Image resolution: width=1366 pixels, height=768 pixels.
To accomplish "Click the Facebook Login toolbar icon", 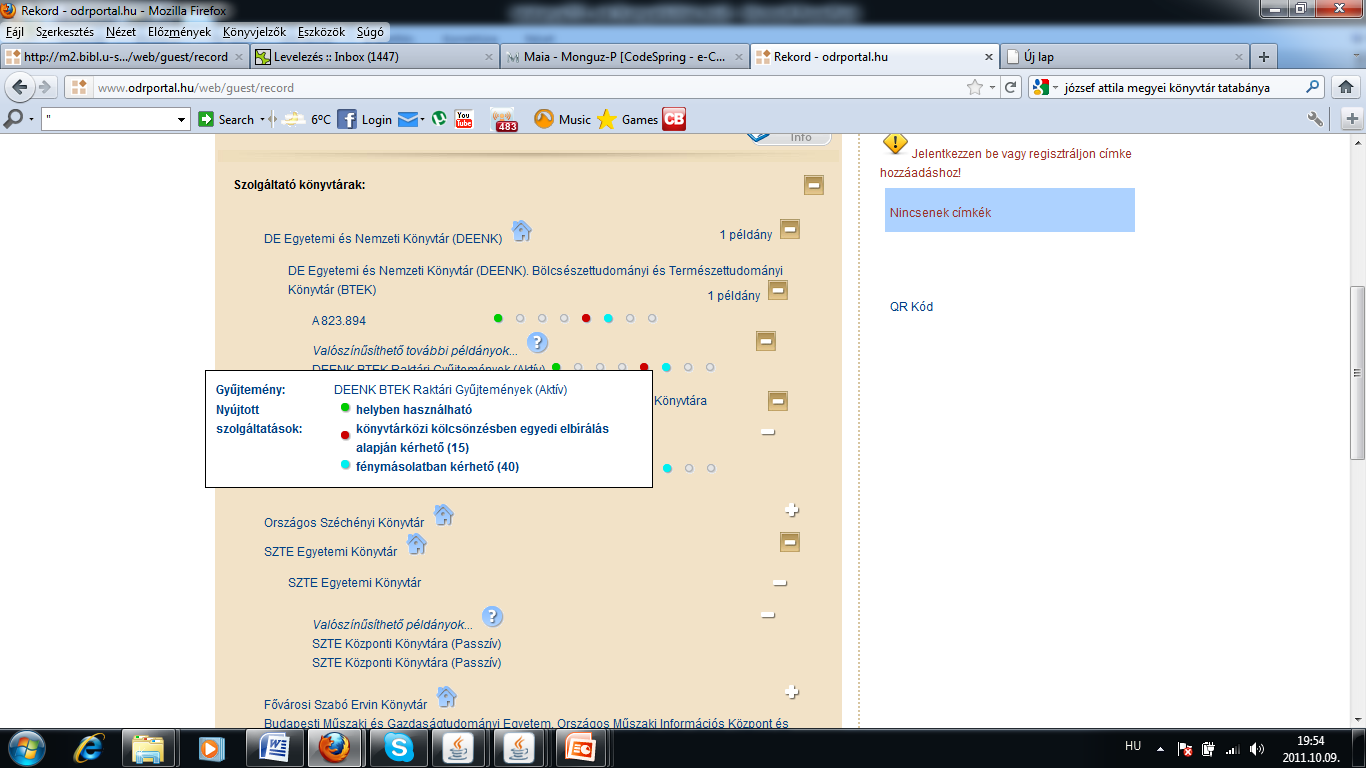I will coord(364,119).
